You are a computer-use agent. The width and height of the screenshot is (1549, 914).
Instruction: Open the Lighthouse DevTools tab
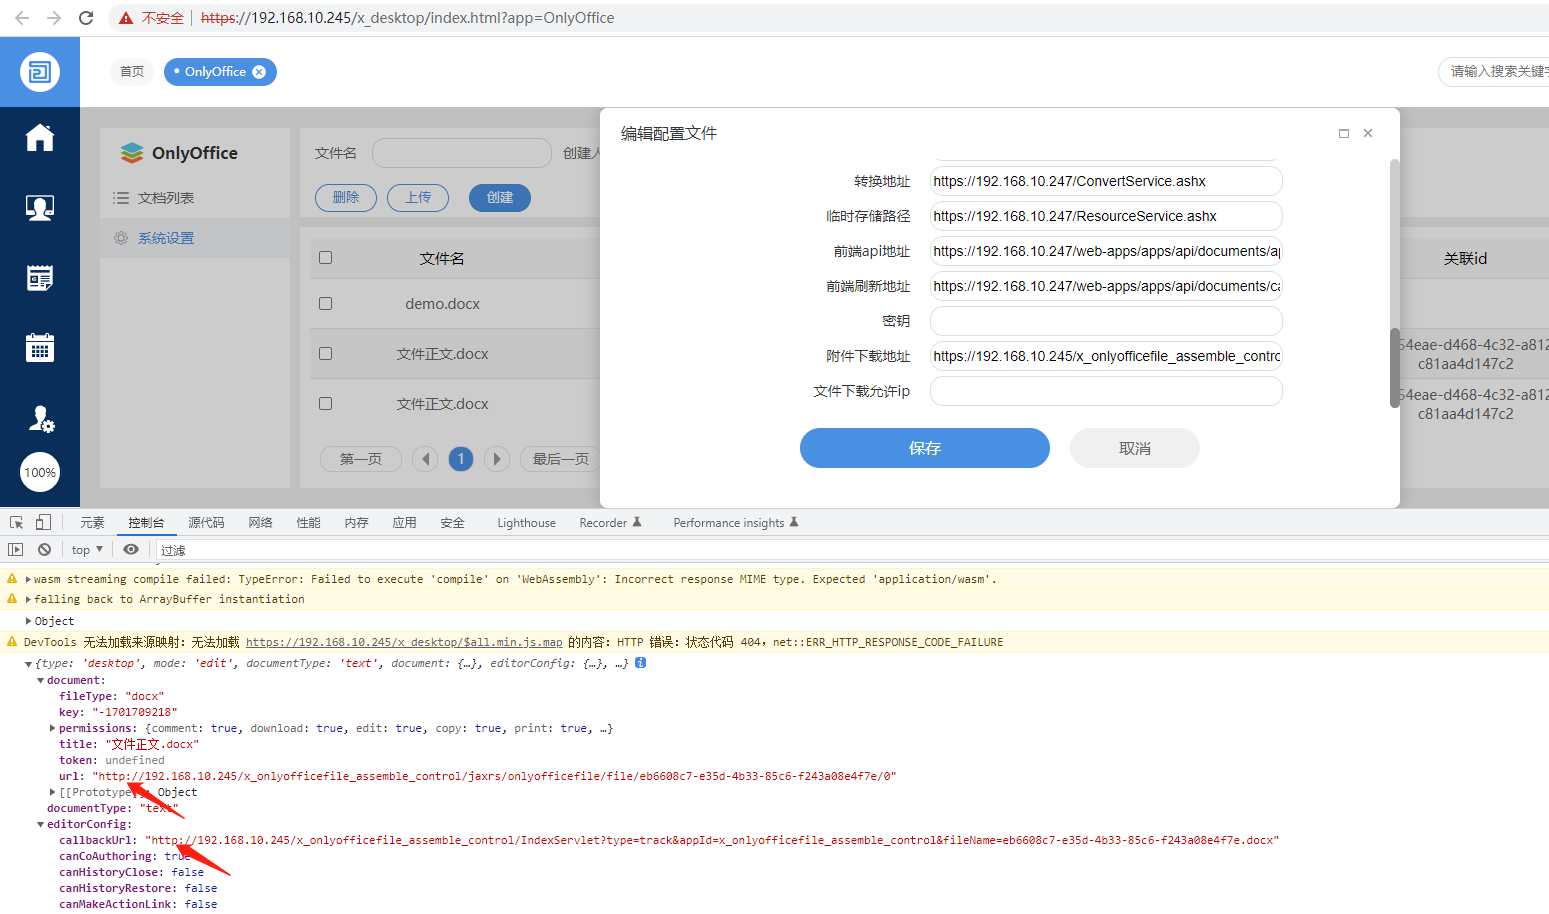[x=526, y=522]
